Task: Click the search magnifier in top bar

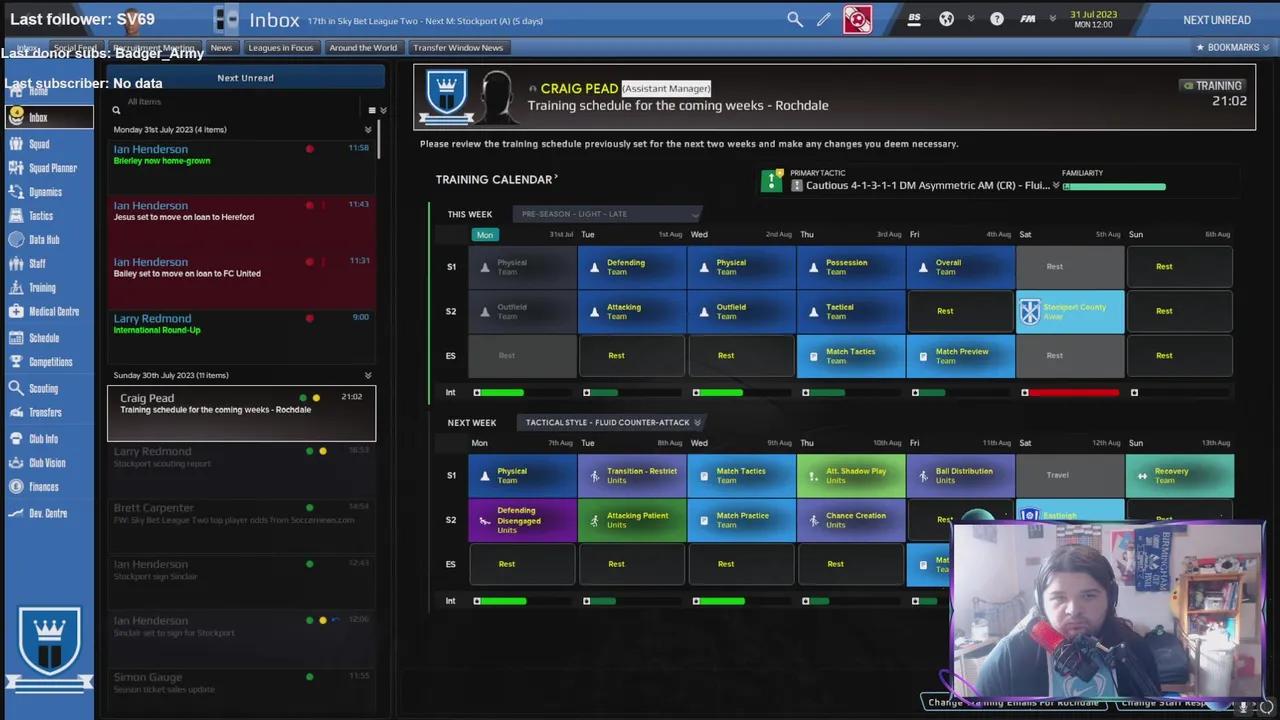Action: click(x=794, y=19)
